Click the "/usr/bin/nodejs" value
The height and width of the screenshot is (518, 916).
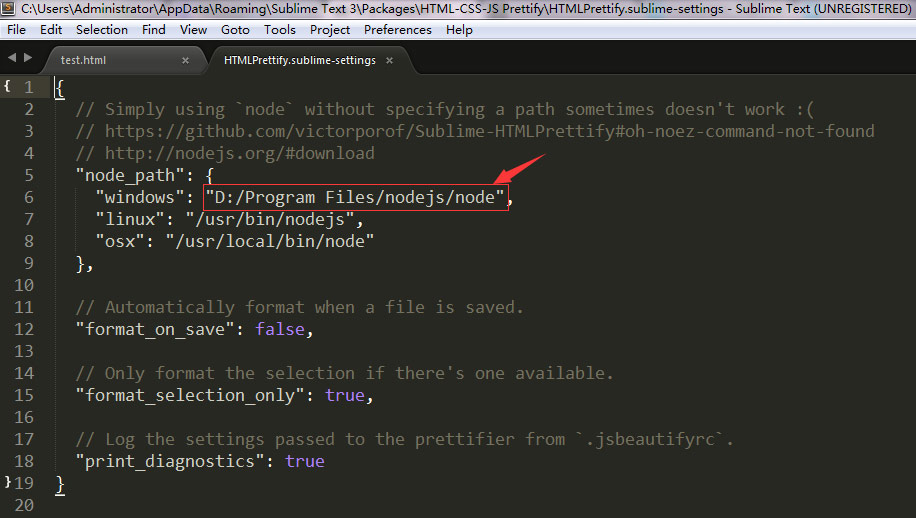point(270,220)
